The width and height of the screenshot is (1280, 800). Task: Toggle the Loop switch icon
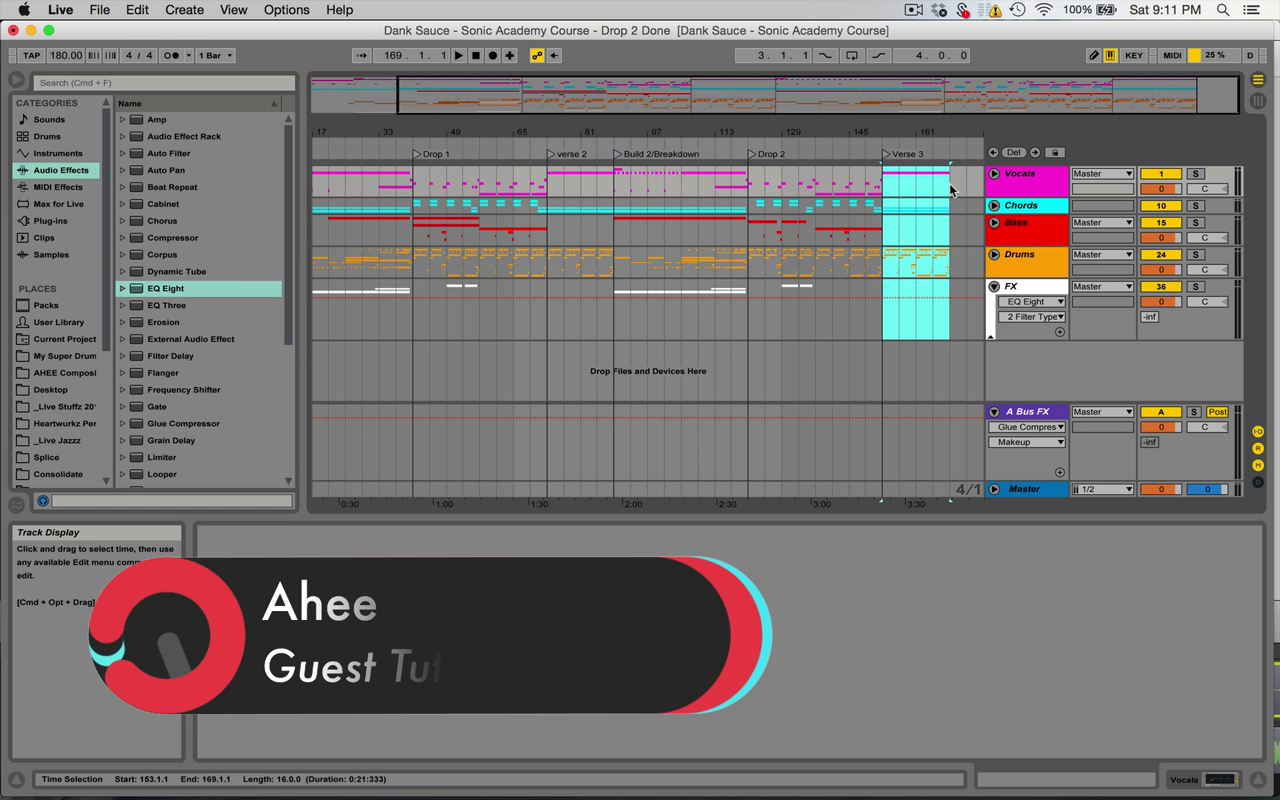pos(852,56)
